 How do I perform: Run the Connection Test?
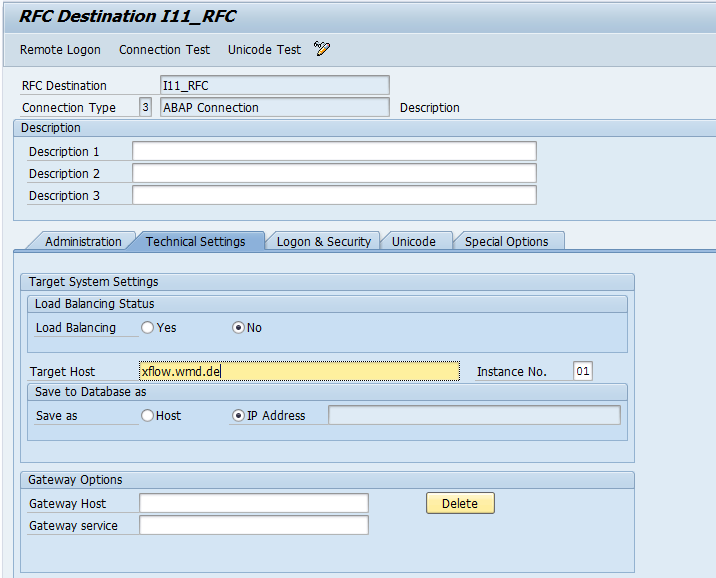tap(164, 50)
